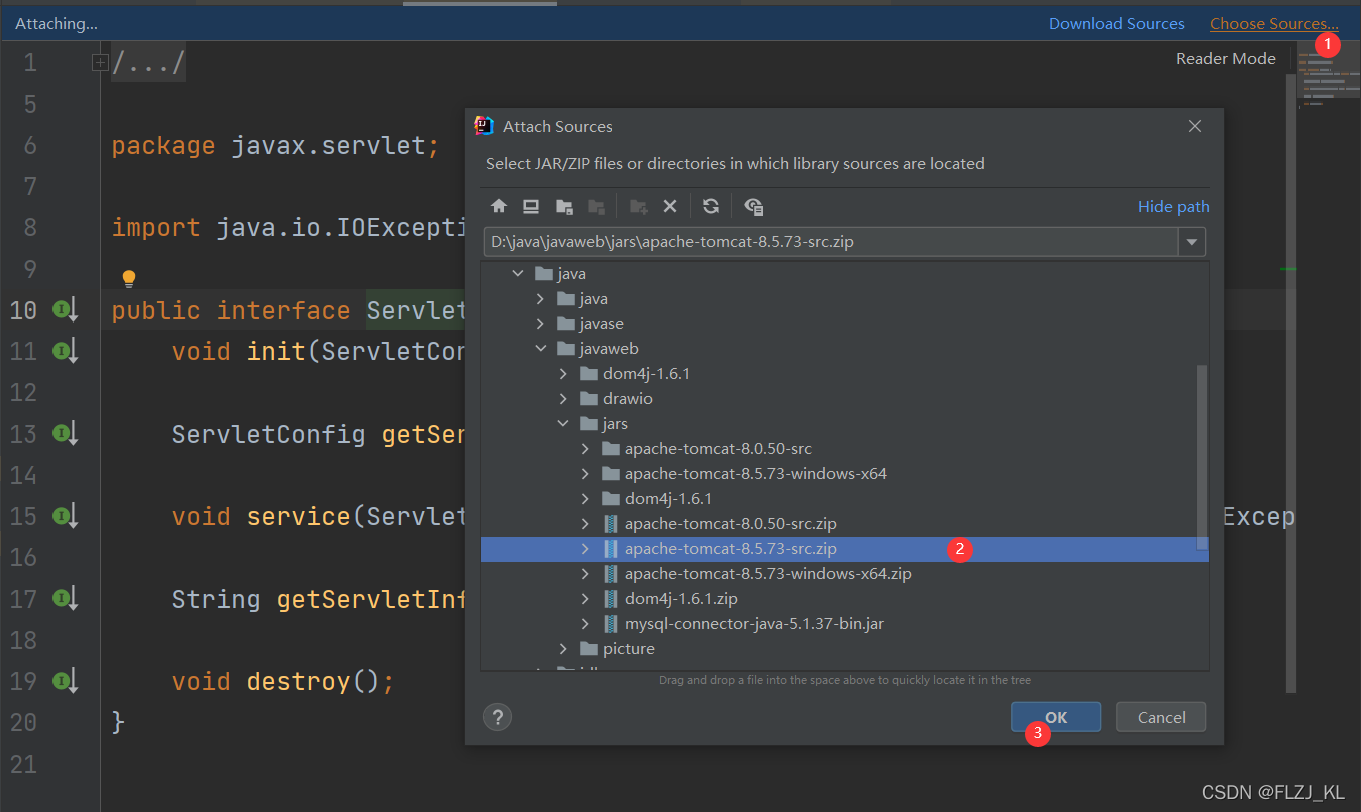
Task: Click the Delete (X) toolbar icon
Action: click(670, 206)
